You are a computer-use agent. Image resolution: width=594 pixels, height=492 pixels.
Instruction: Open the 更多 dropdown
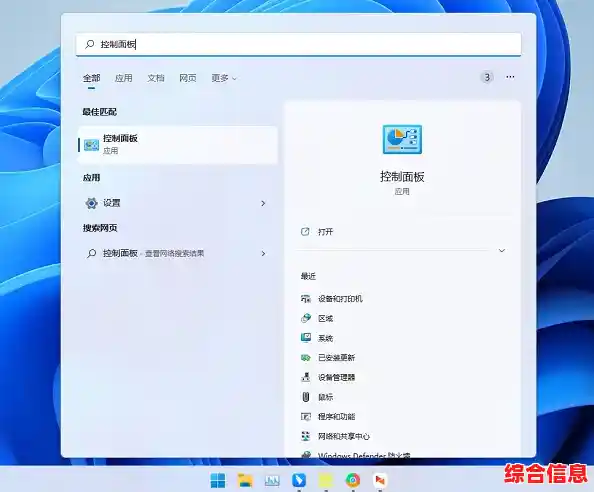(x=224, y=78)
